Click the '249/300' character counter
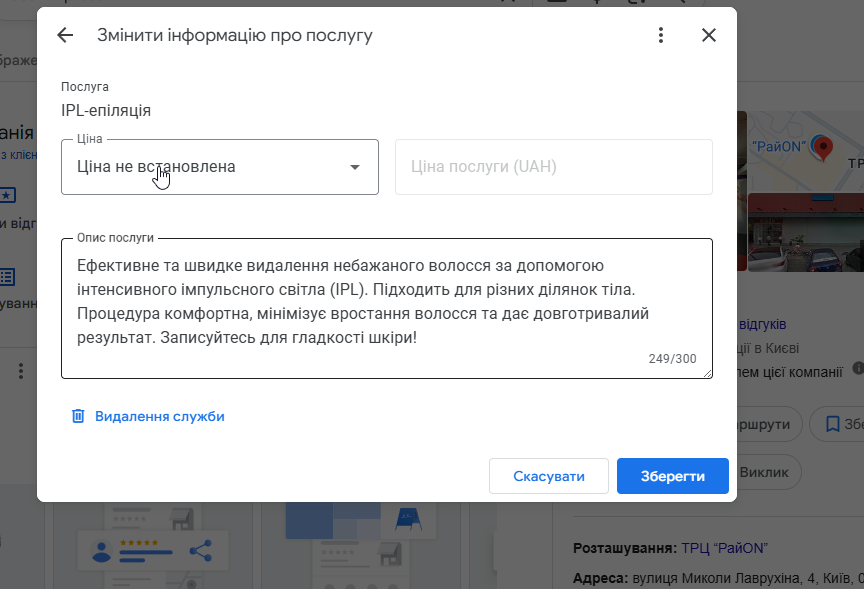 pos(672,359)
